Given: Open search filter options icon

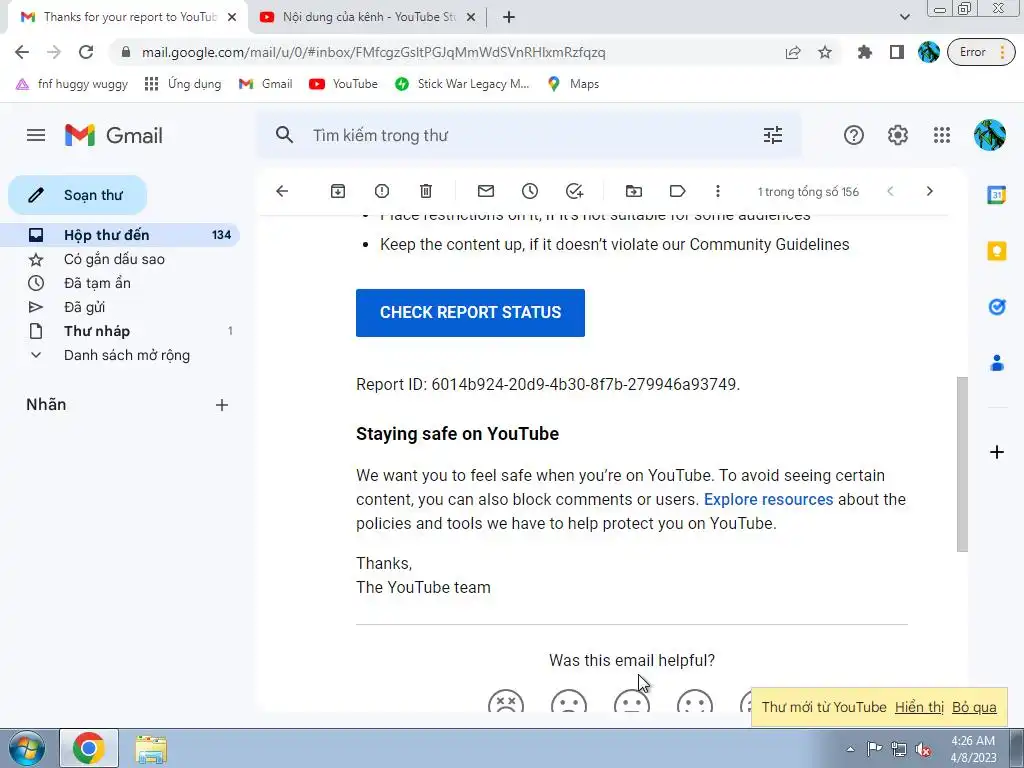Looking at the screenshot, I should tap(773, 135).
